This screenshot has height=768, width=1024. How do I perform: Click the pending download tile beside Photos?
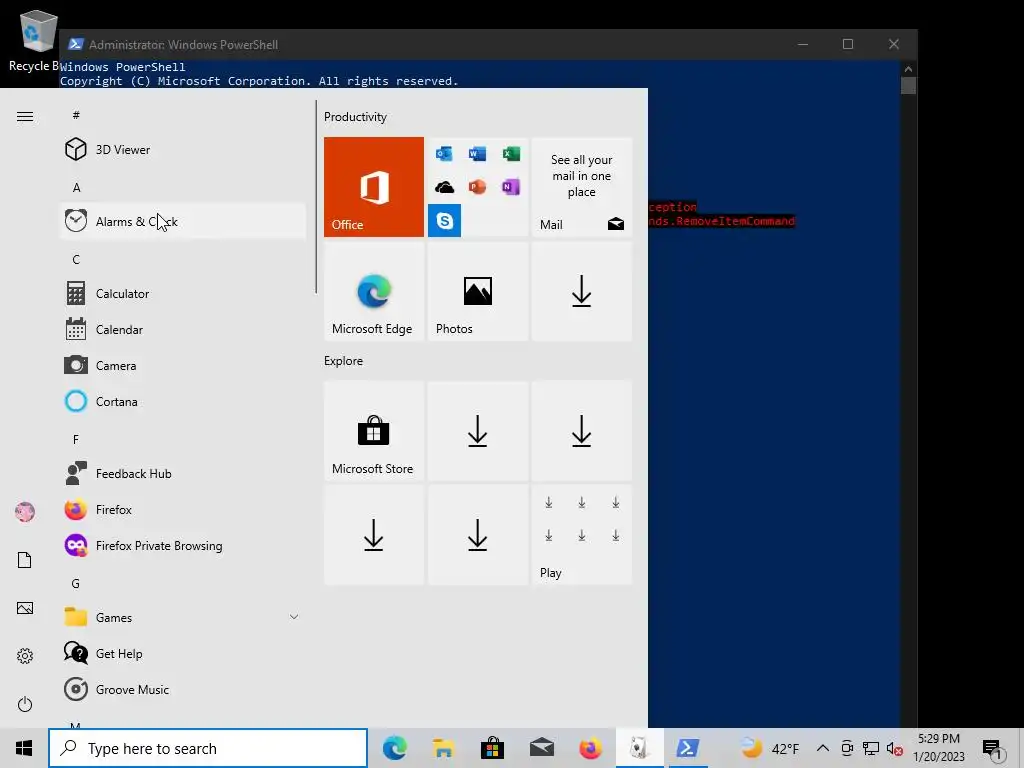582,291
